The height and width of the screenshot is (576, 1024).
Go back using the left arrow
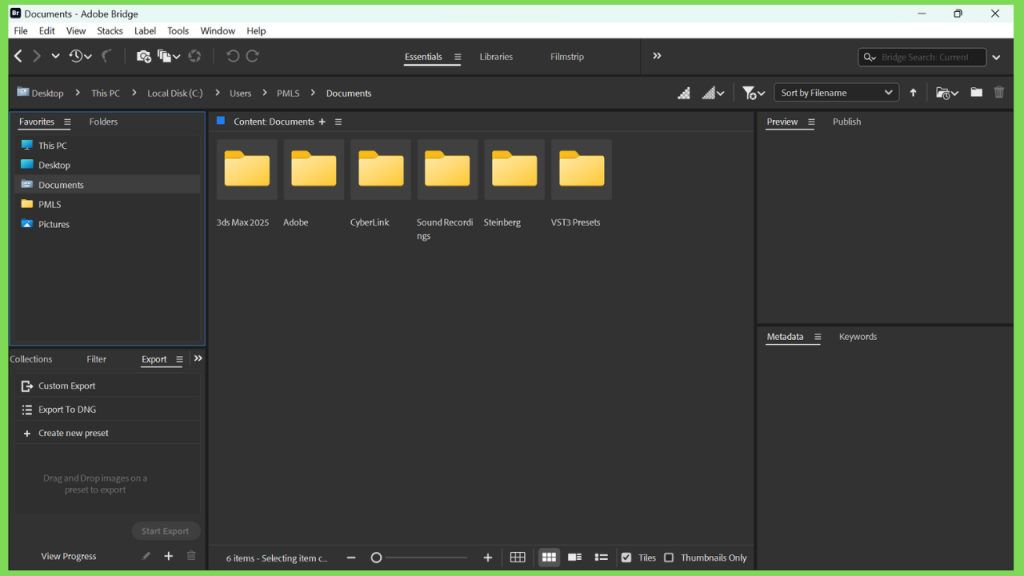18,56
